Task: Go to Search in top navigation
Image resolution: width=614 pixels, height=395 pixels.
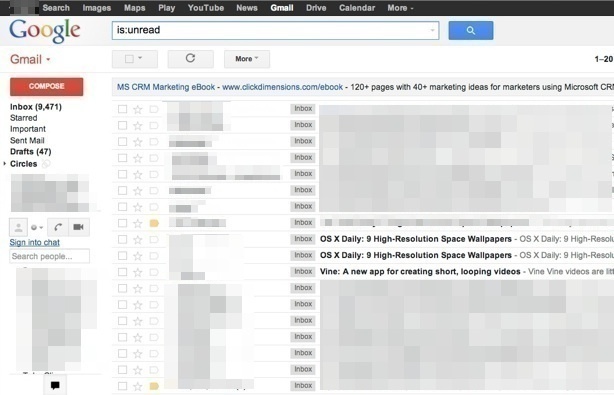Action: pyautogui.click(x=56, y=8)
